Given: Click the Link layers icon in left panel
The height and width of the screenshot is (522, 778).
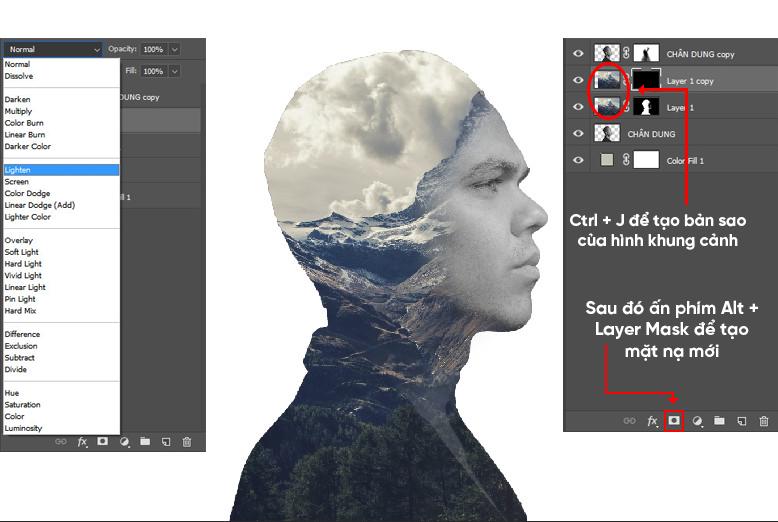Looking at the screenshot, I should point(61,442).
